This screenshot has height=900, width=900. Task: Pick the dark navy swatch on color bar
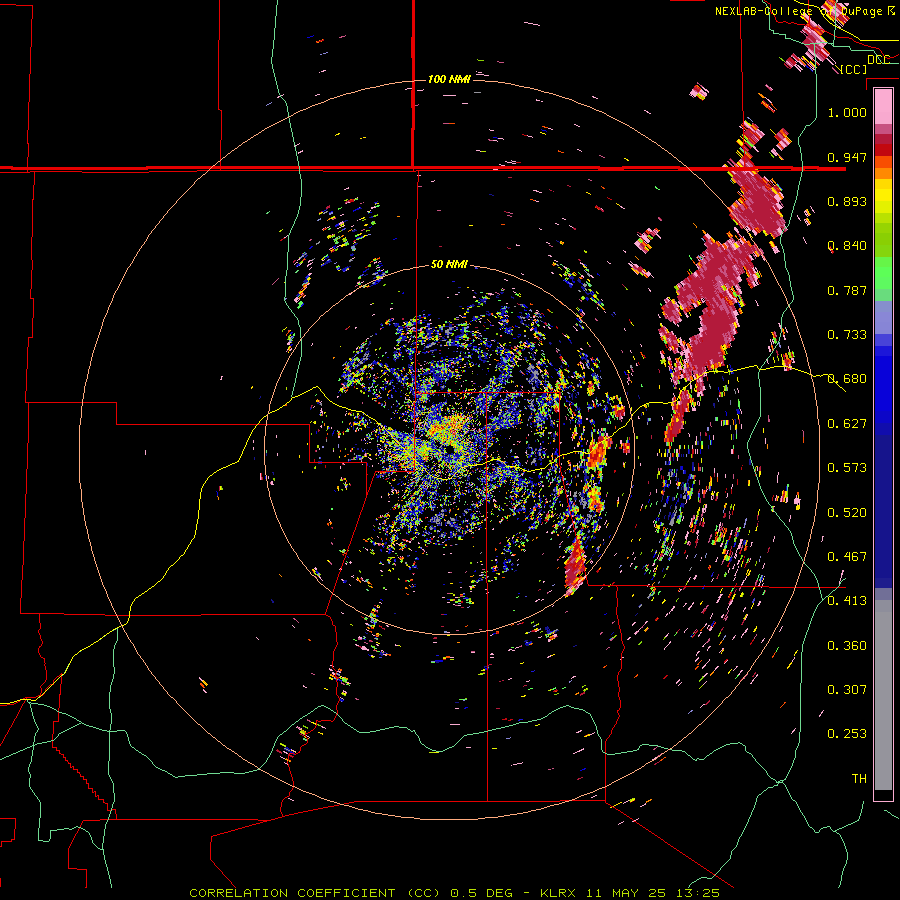coord(883,505)
